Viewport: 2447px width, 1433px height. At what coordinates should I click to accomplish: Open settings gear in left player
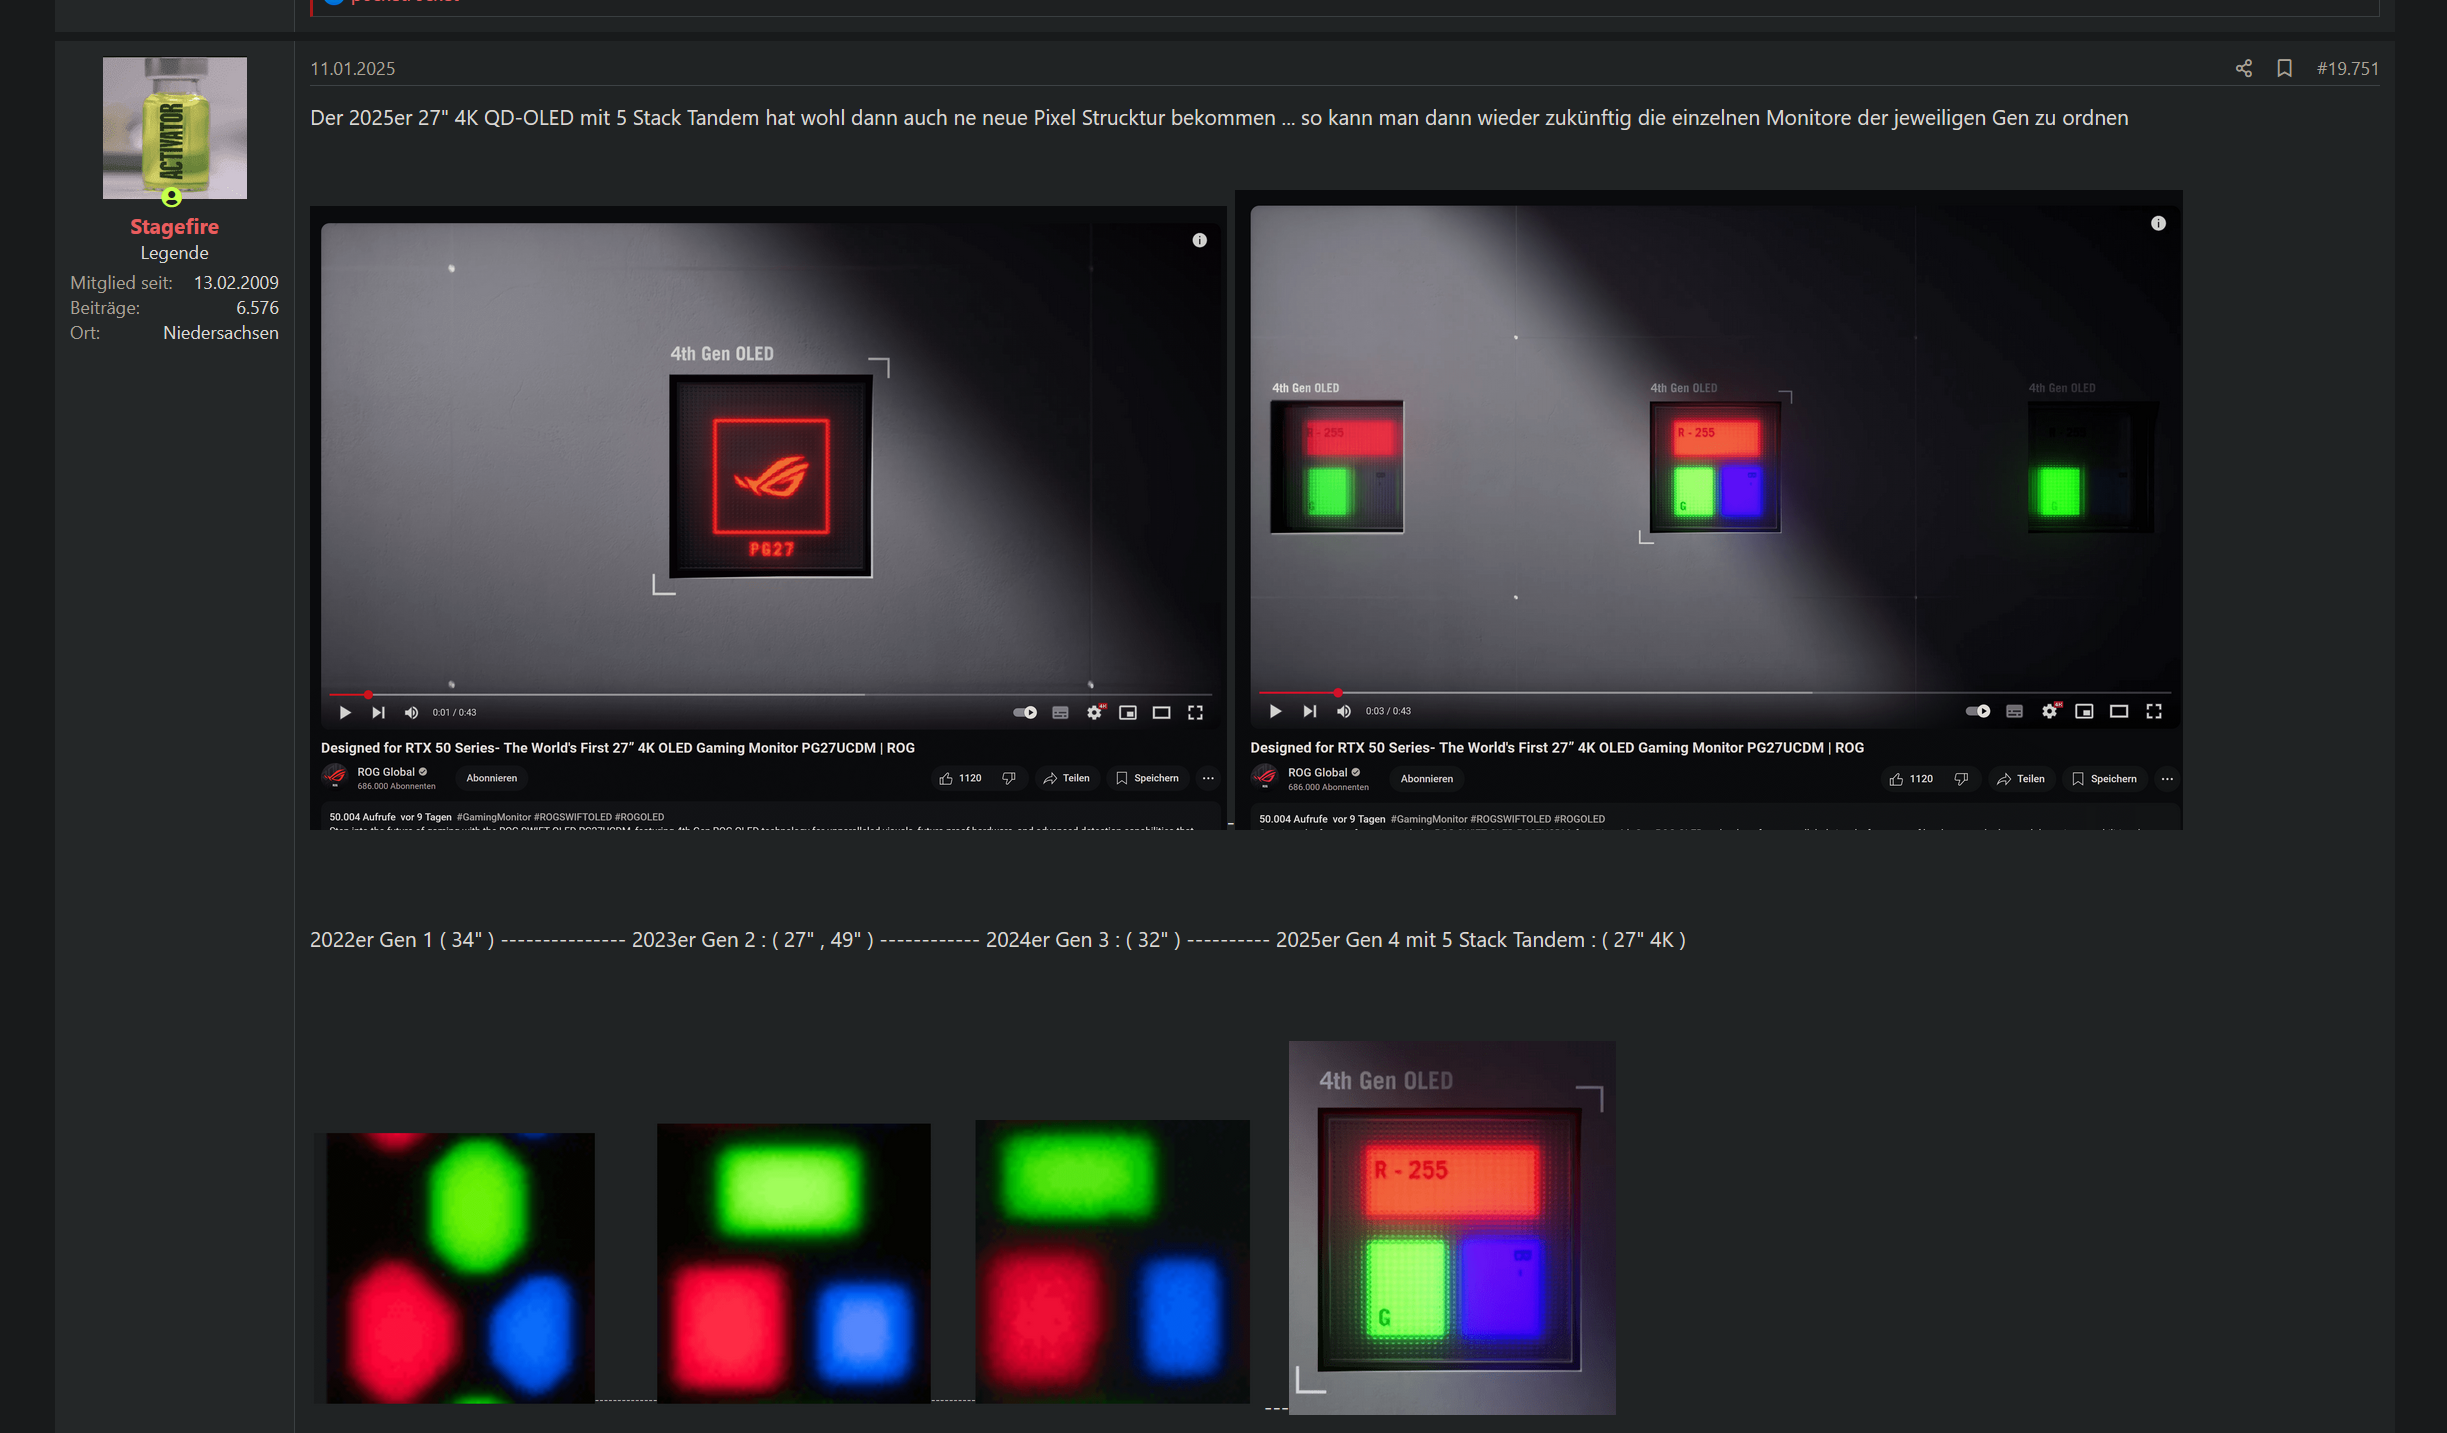click(1094, 712)
